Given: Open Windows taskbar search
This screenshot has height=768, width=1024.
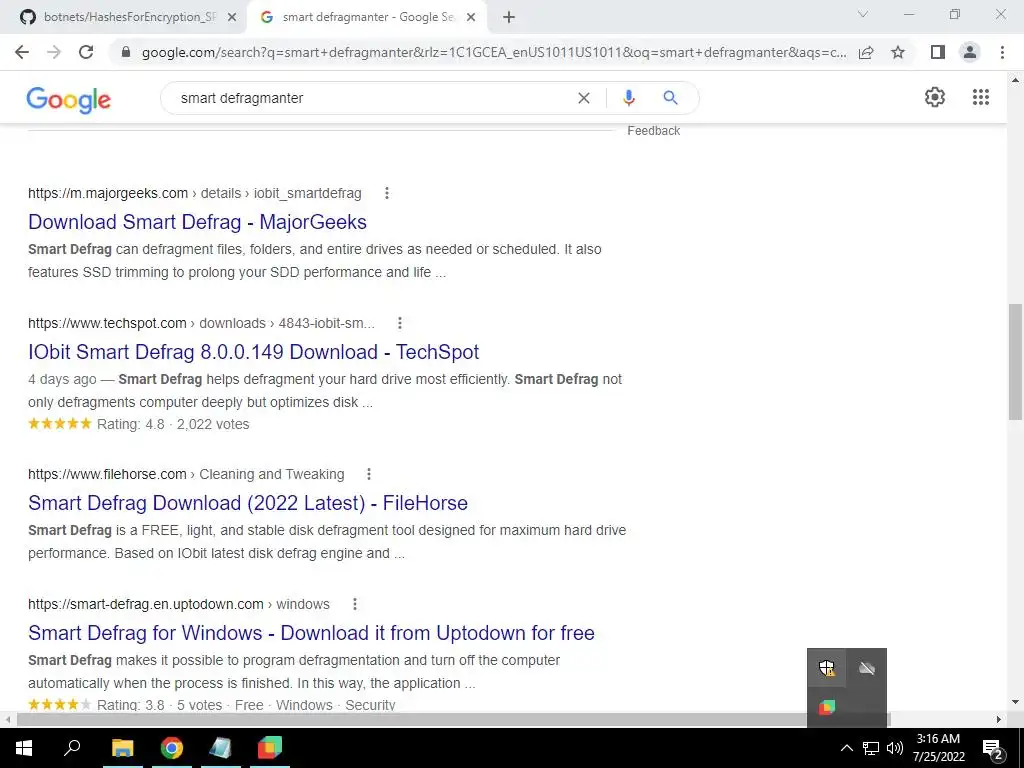Looking at the screenshot, I should click(x=72, y=748).
